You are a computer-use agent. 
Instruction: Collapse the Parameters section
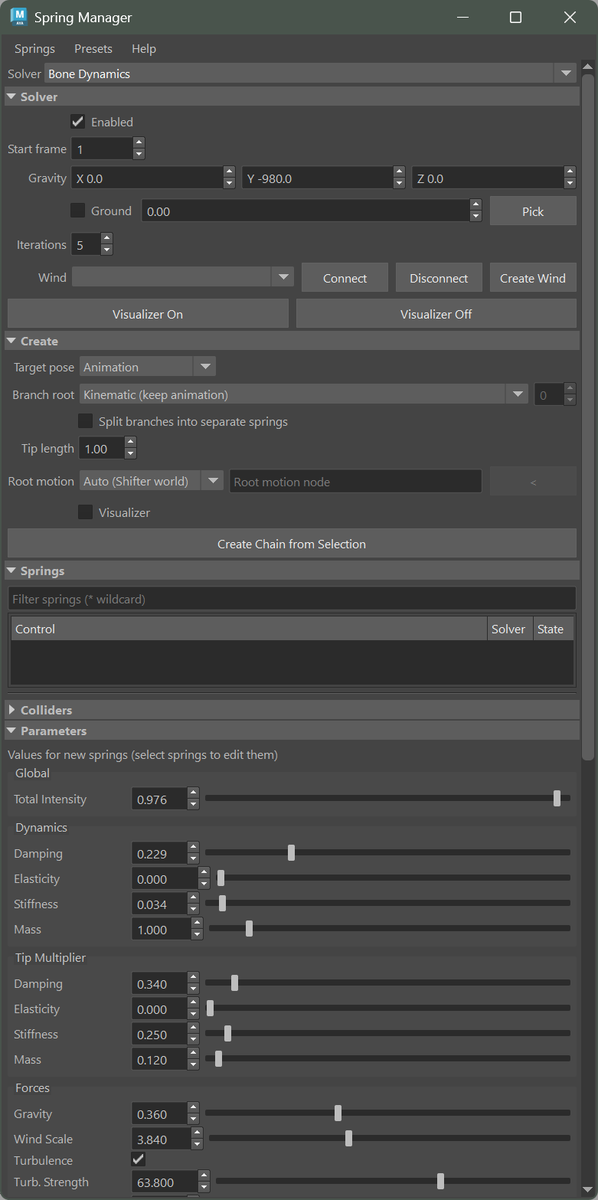[x=292, y=731]
